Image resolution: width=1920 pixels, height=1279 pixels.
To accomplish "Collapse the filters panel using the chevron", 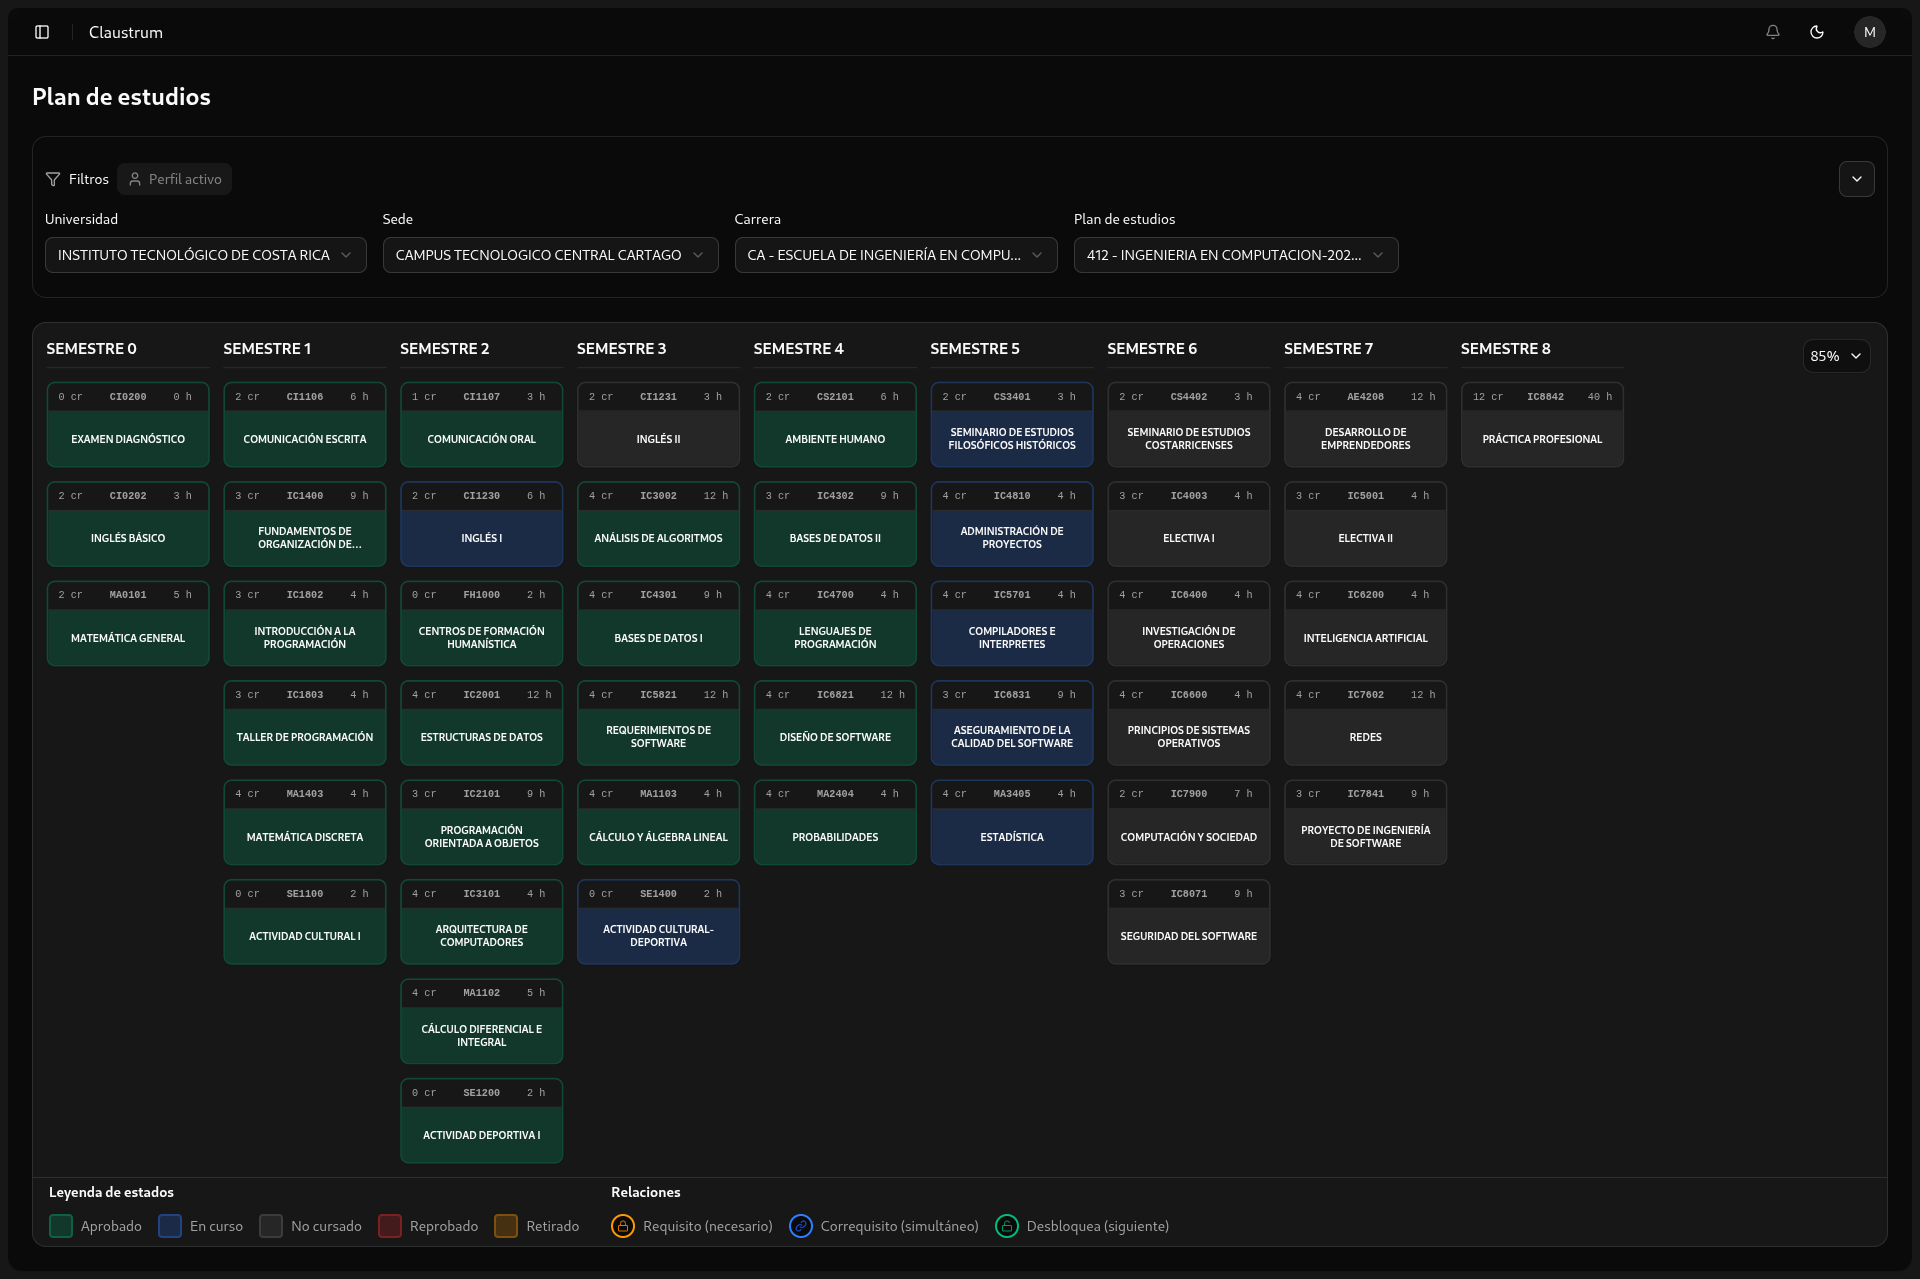I will click(x=1857, y=179).
